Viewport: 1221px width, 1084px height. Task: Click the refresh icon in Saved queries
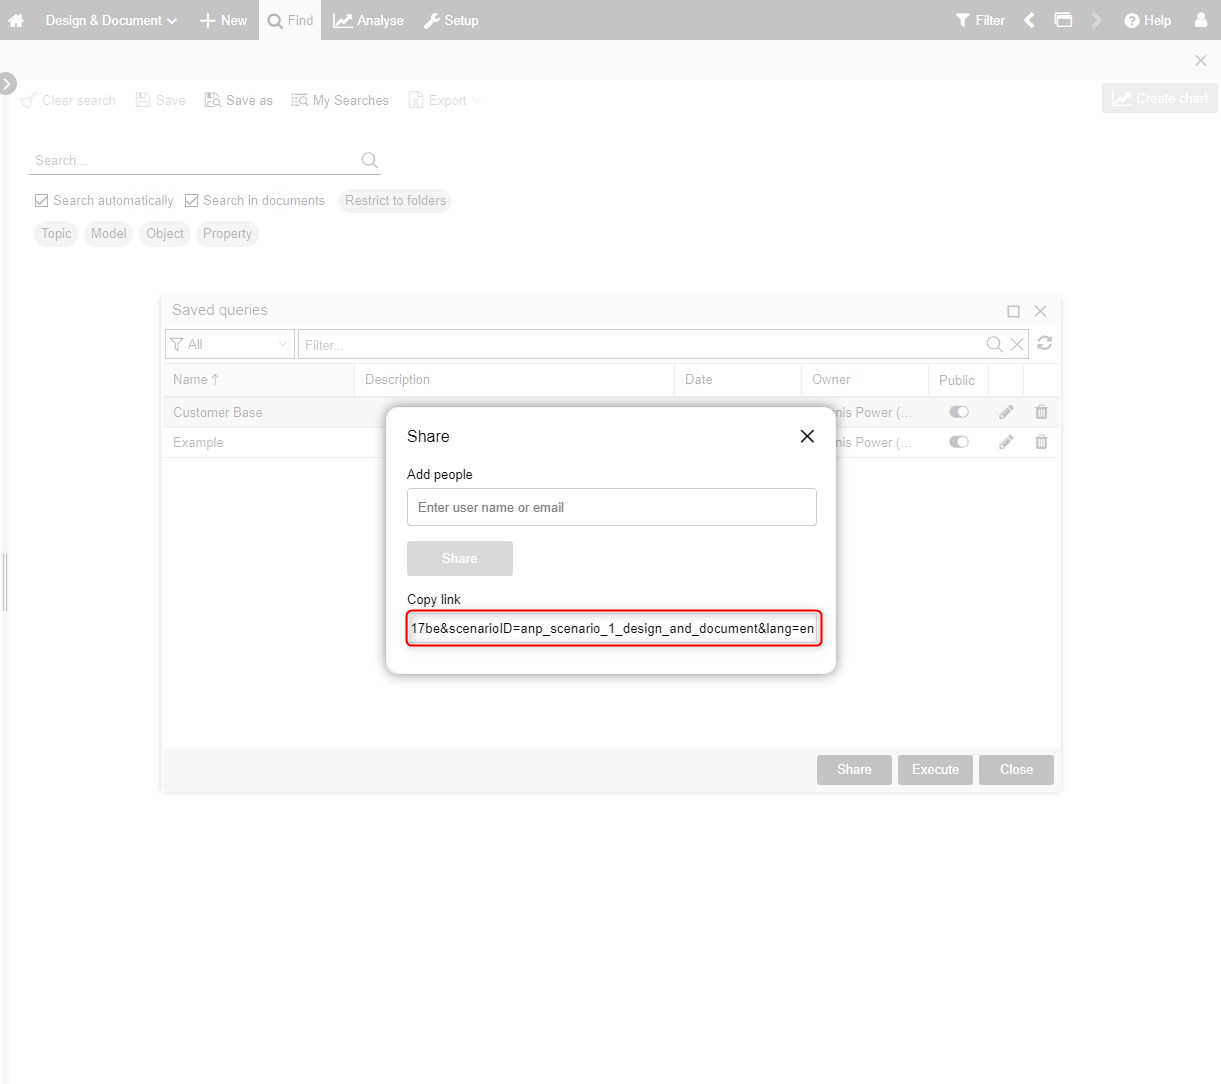click(1045, 343)
